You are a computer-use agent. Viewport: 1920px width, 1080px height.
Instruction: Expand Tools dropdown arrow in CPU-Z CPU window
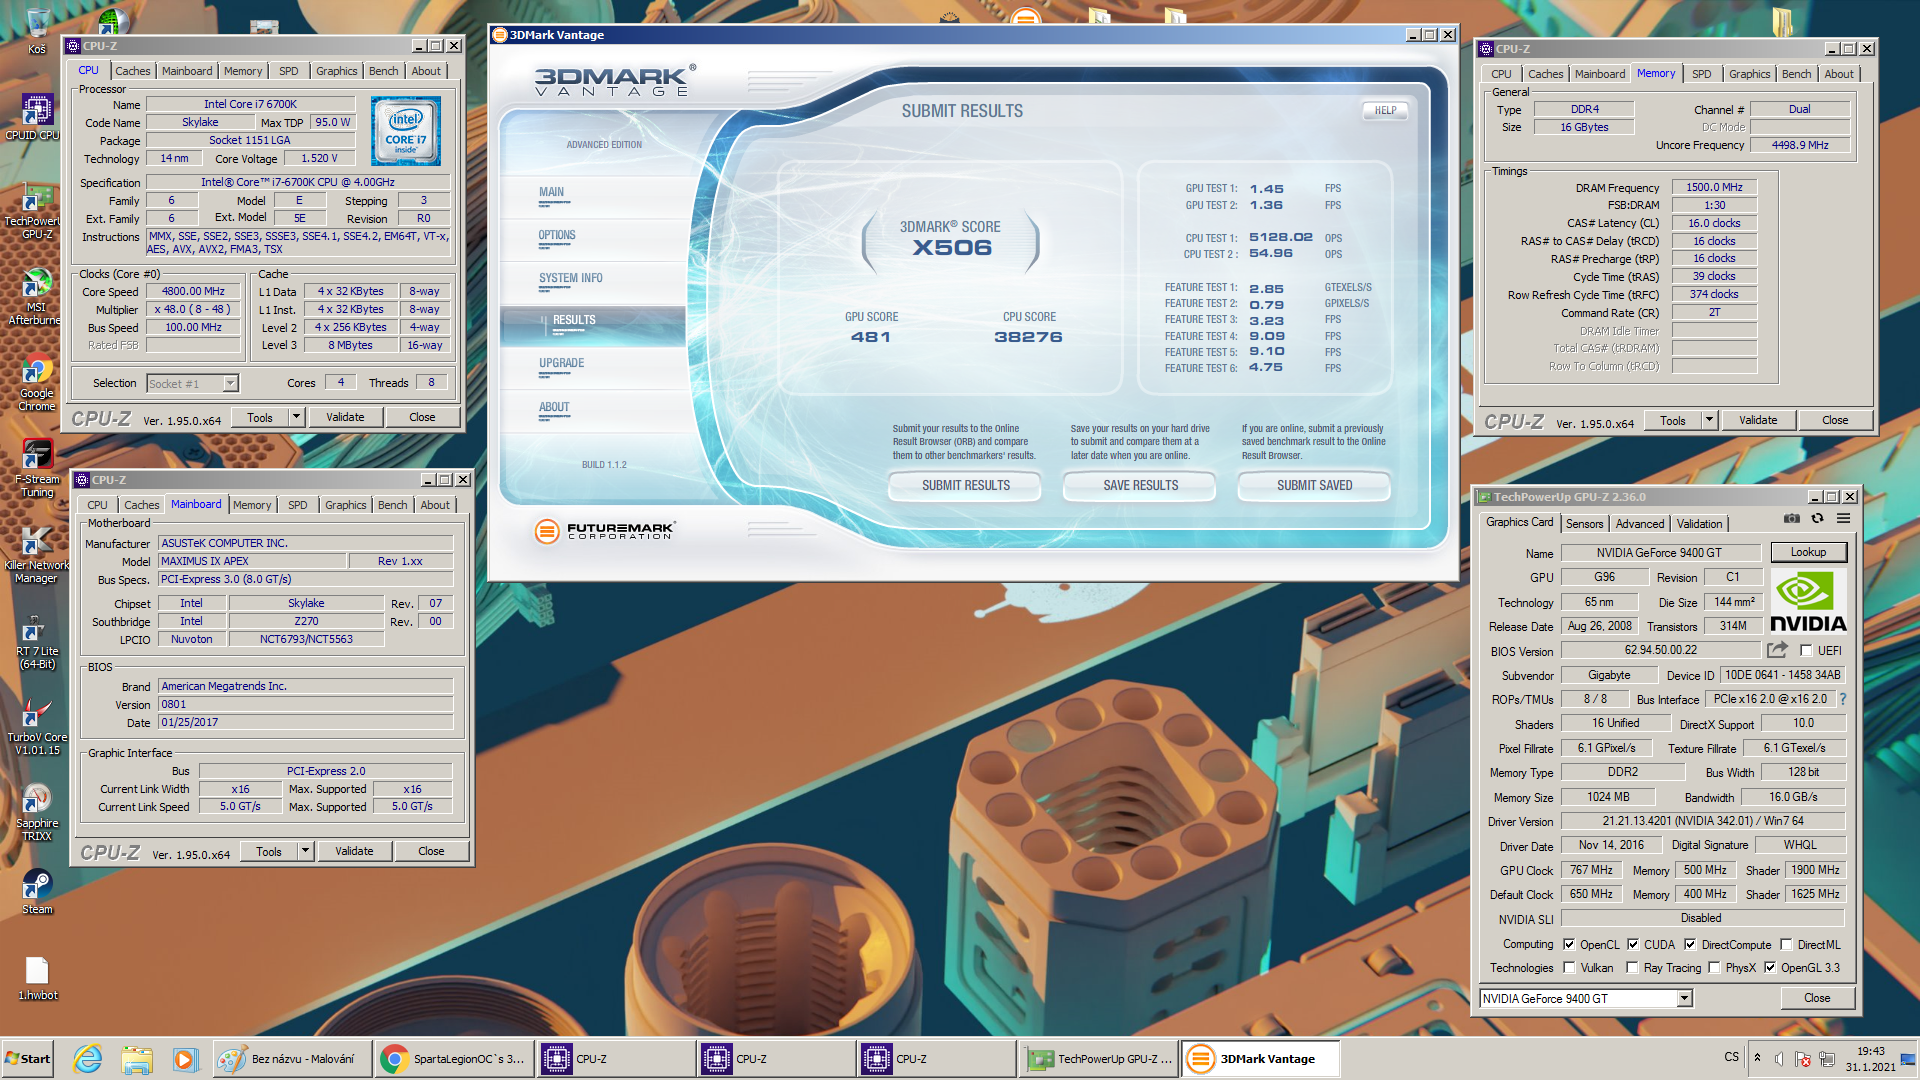(x=296, y=417)
